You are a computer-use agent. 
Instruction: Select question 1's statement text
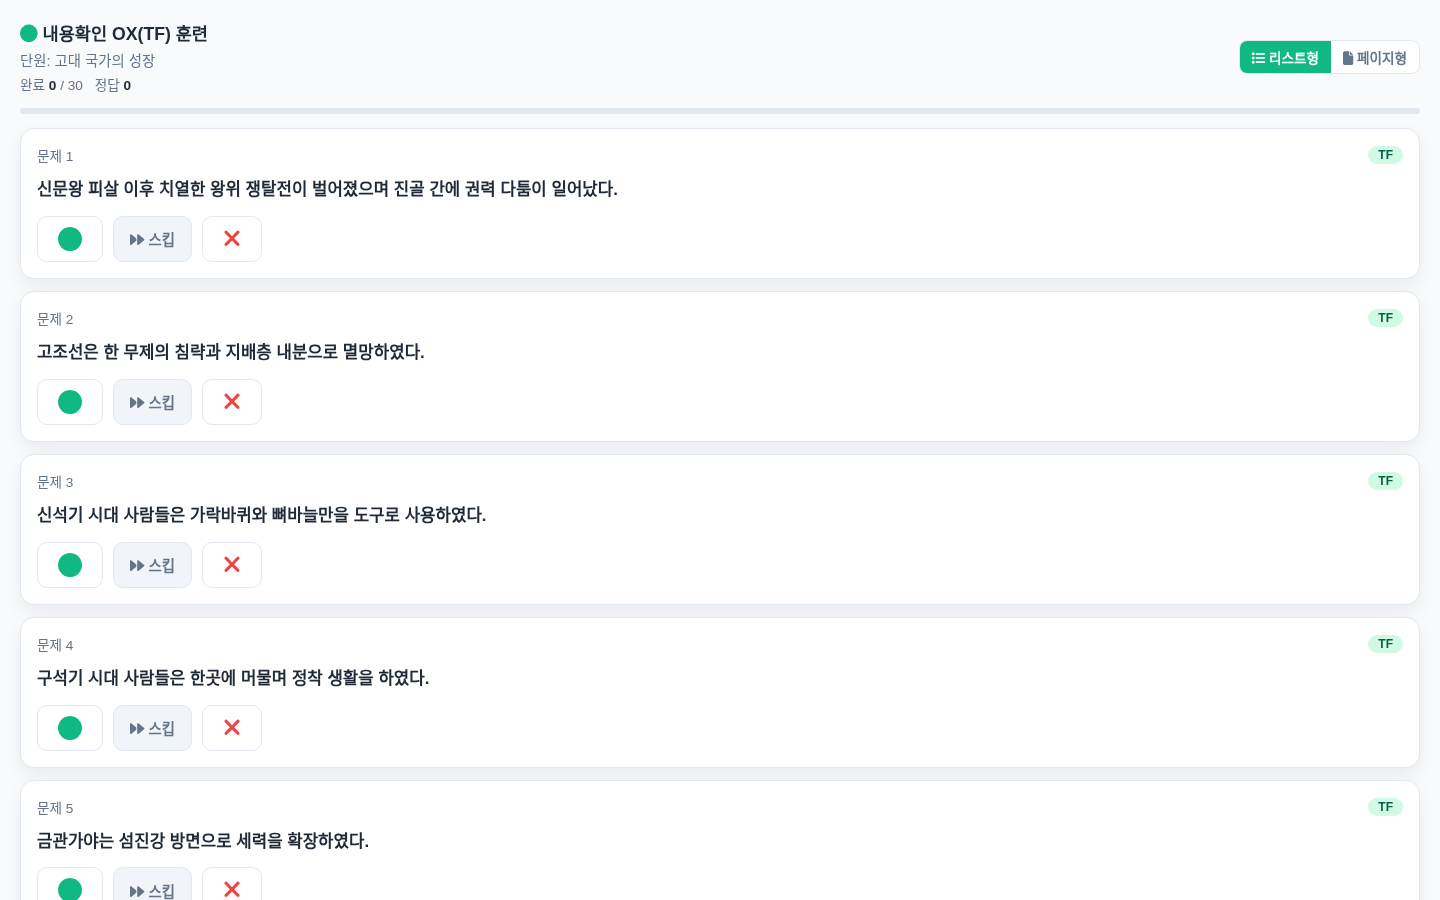tap(327, 189)
